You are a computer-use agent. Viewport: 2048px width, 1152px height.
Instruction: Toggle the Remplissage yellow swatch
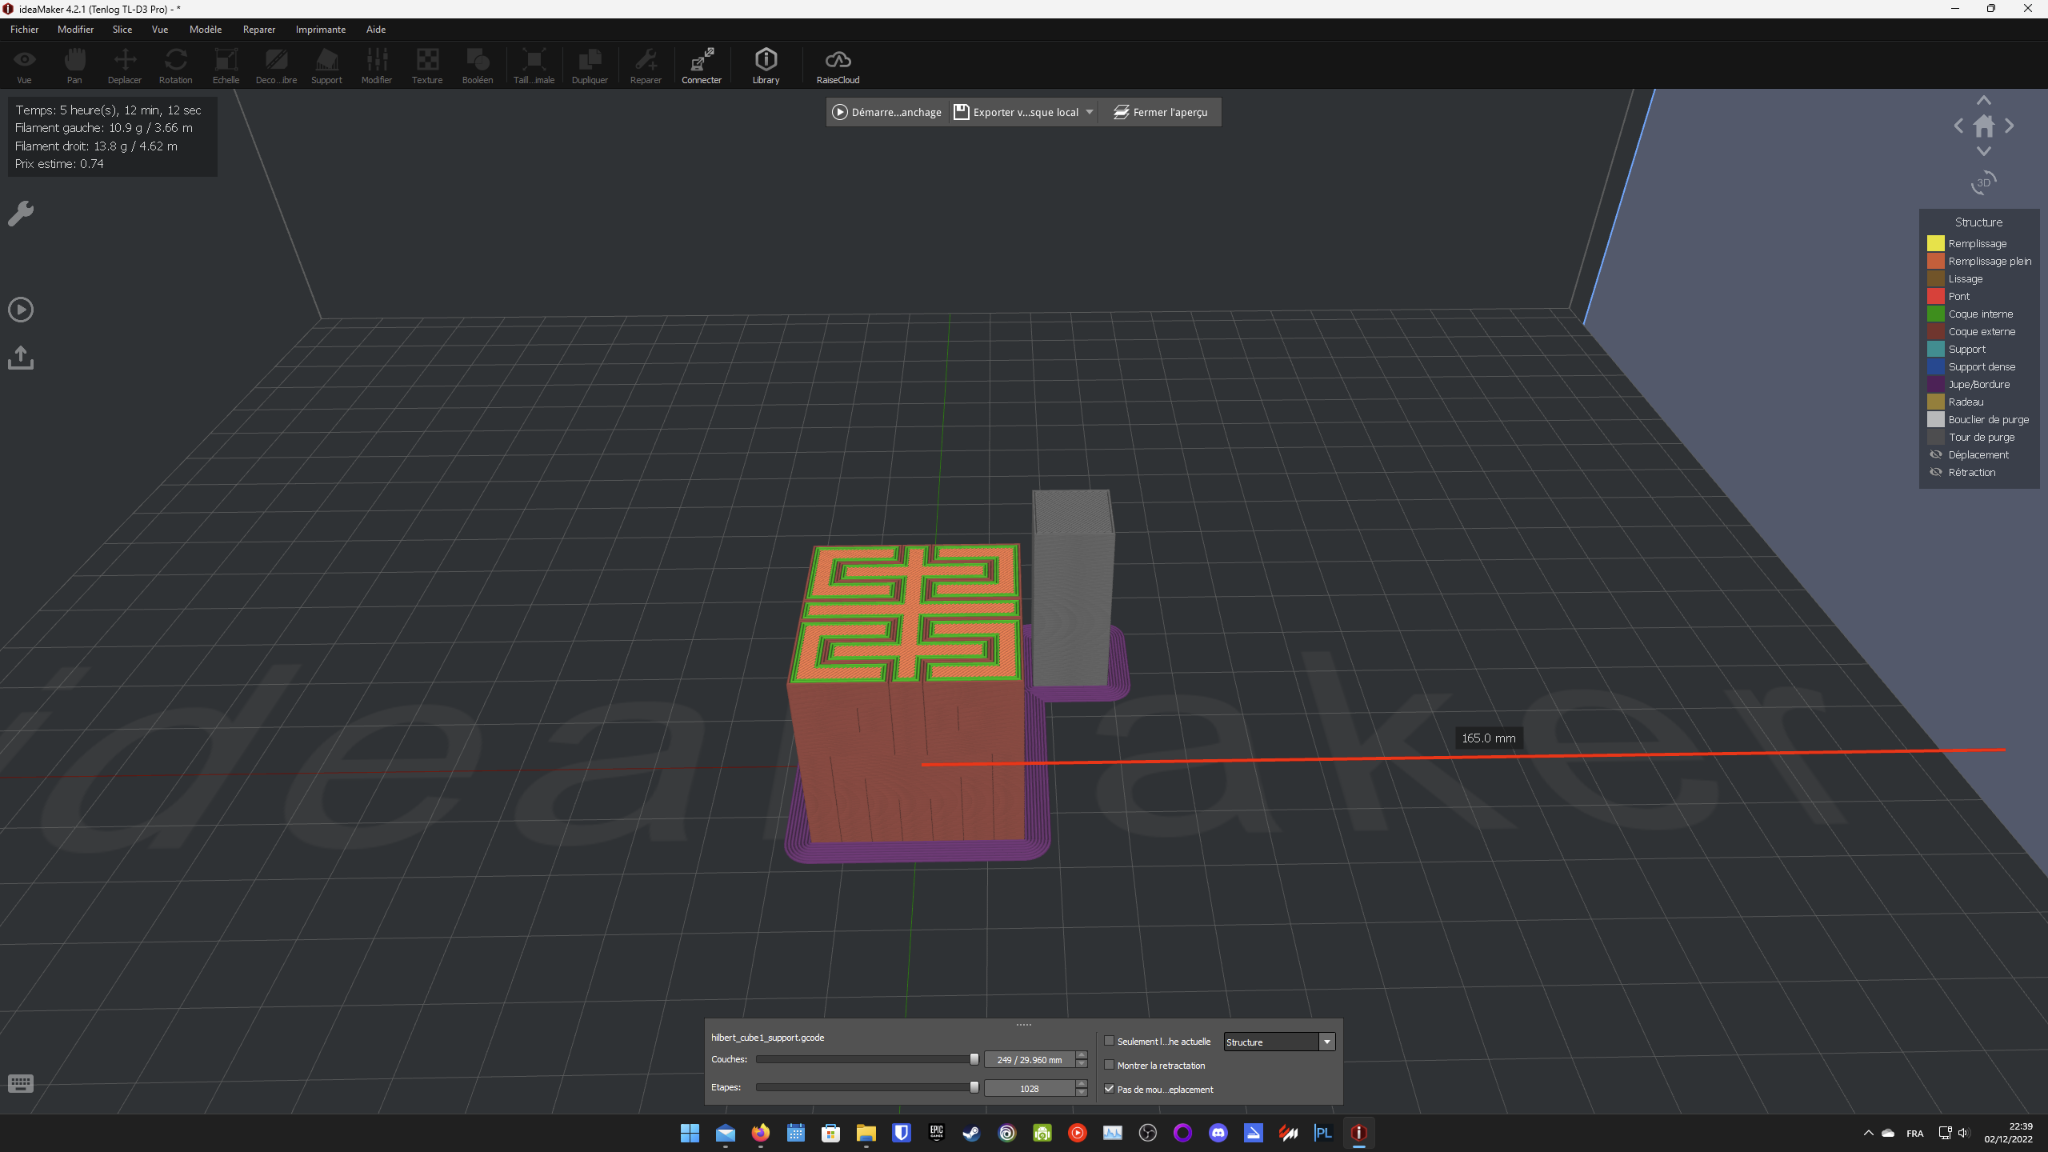pyautogui.click(x=1936, y=243)
